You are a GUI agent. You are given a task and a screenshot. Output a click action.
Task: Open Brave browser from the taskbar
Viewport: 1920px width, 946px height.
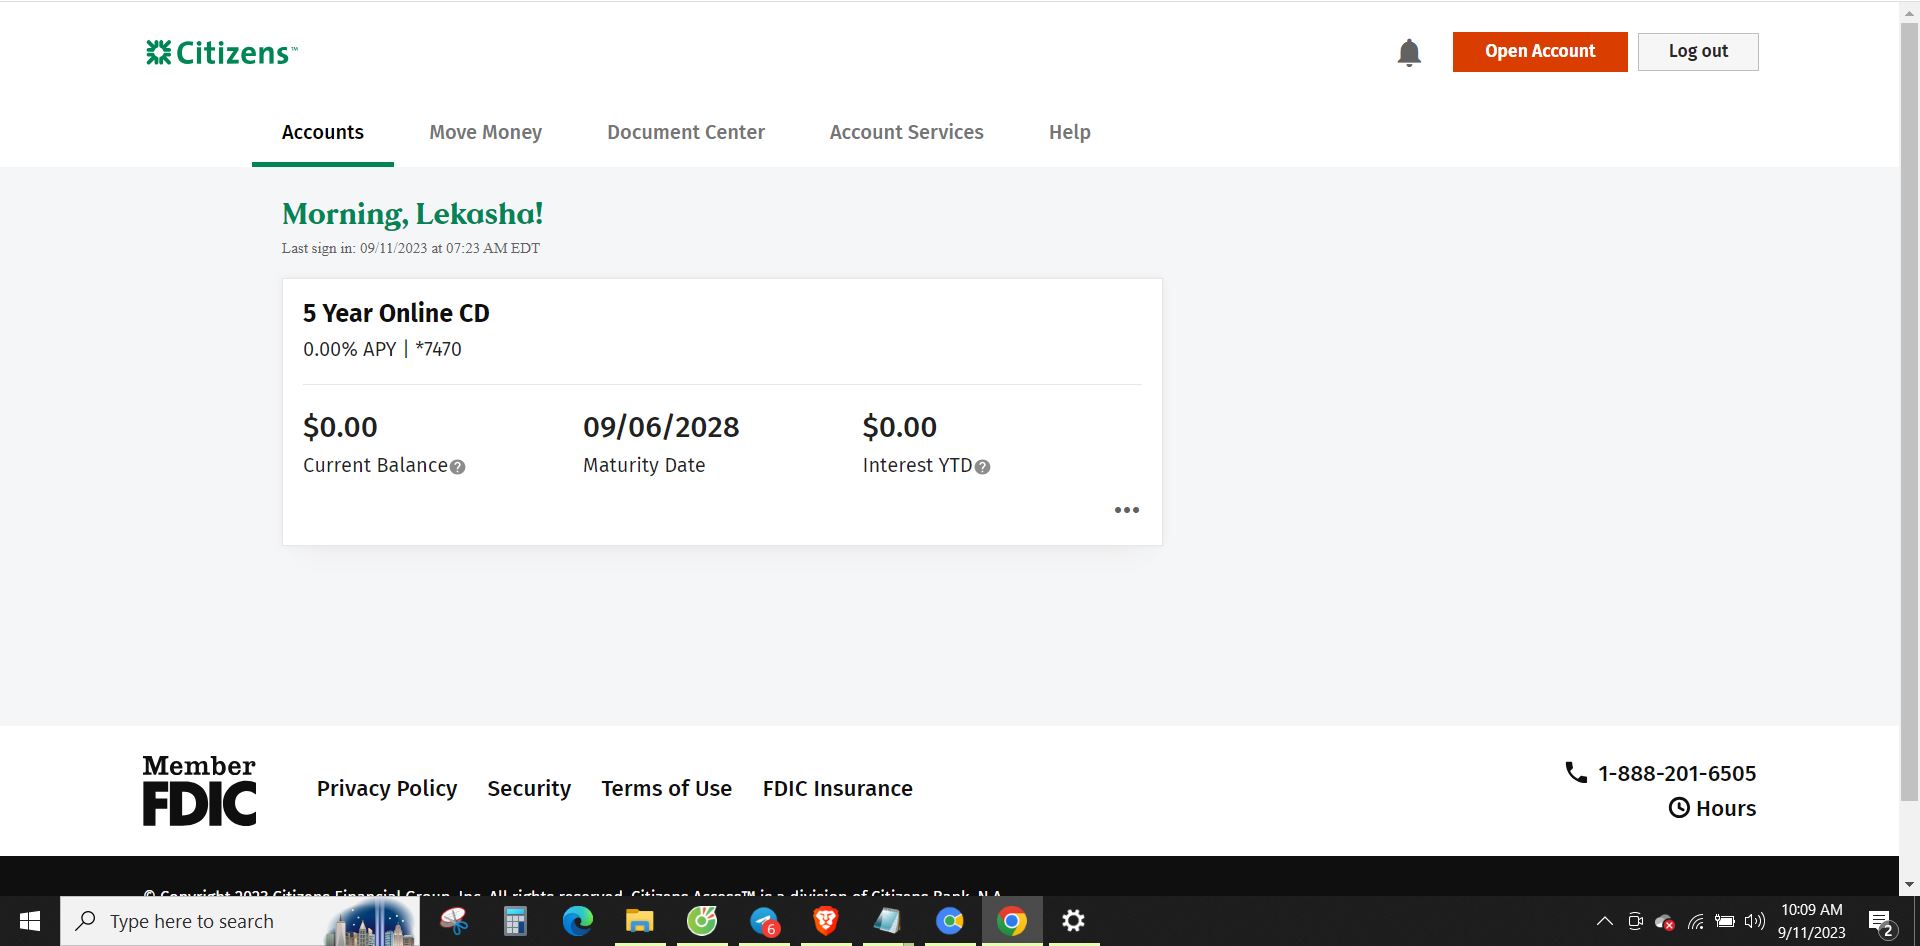(826, 921)
